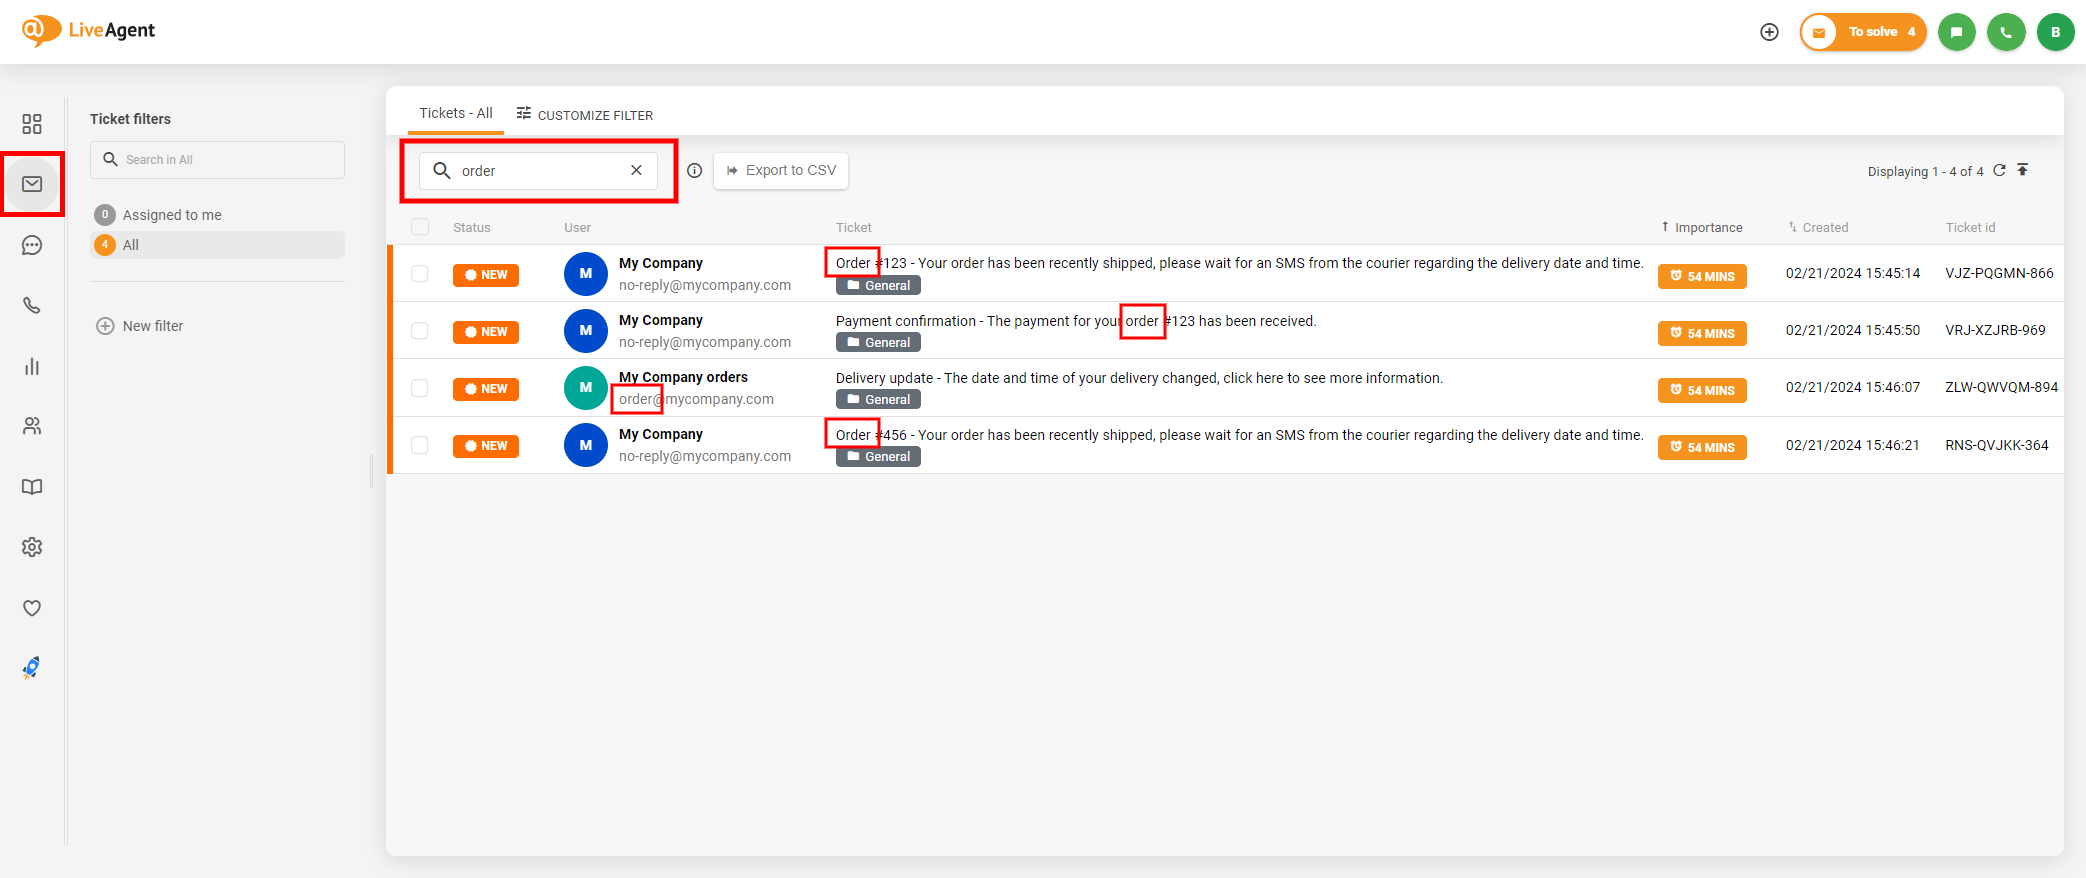Open the Dashboard grid icon in sidebar

[32, 123]
